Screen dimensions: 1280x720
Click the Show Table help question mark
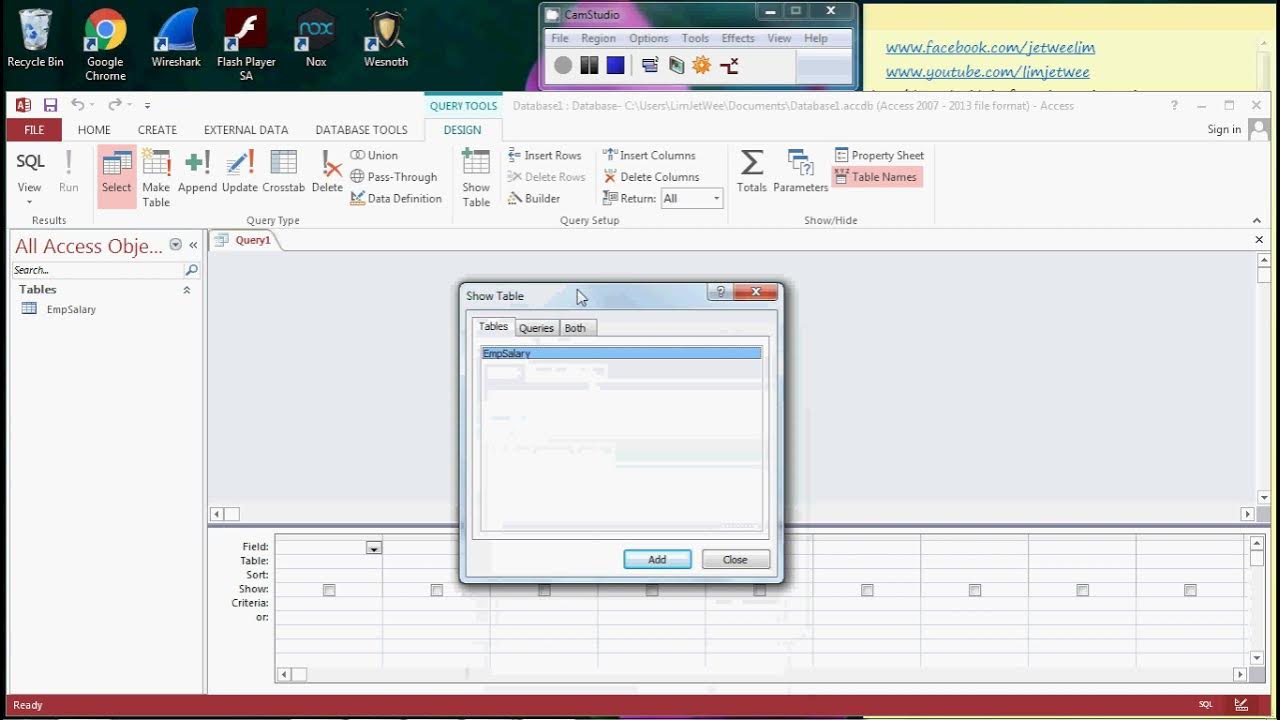tap(720, 292)
